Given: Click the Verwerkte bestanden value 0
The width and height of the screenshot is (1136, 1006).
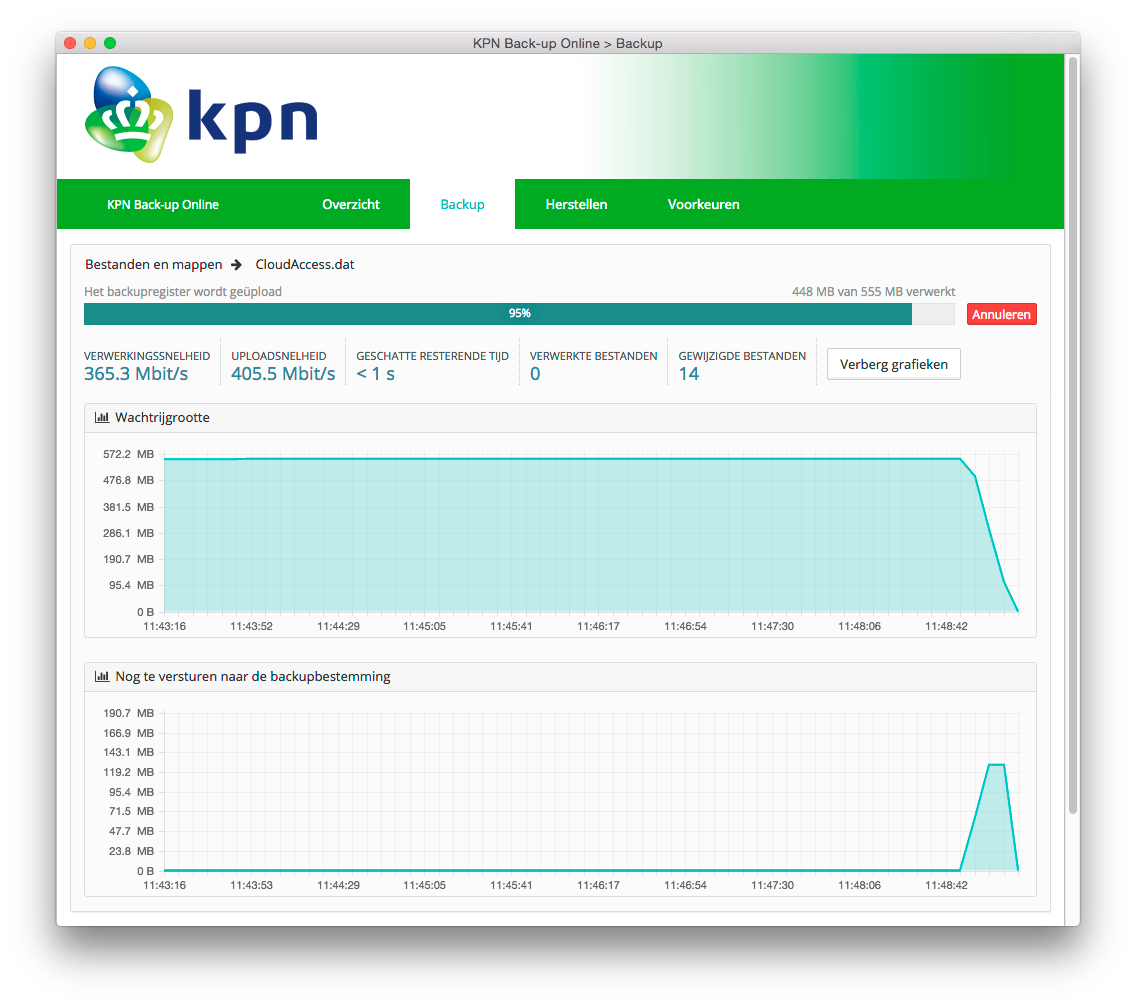Looking at the screenshot, I should 535,374.
